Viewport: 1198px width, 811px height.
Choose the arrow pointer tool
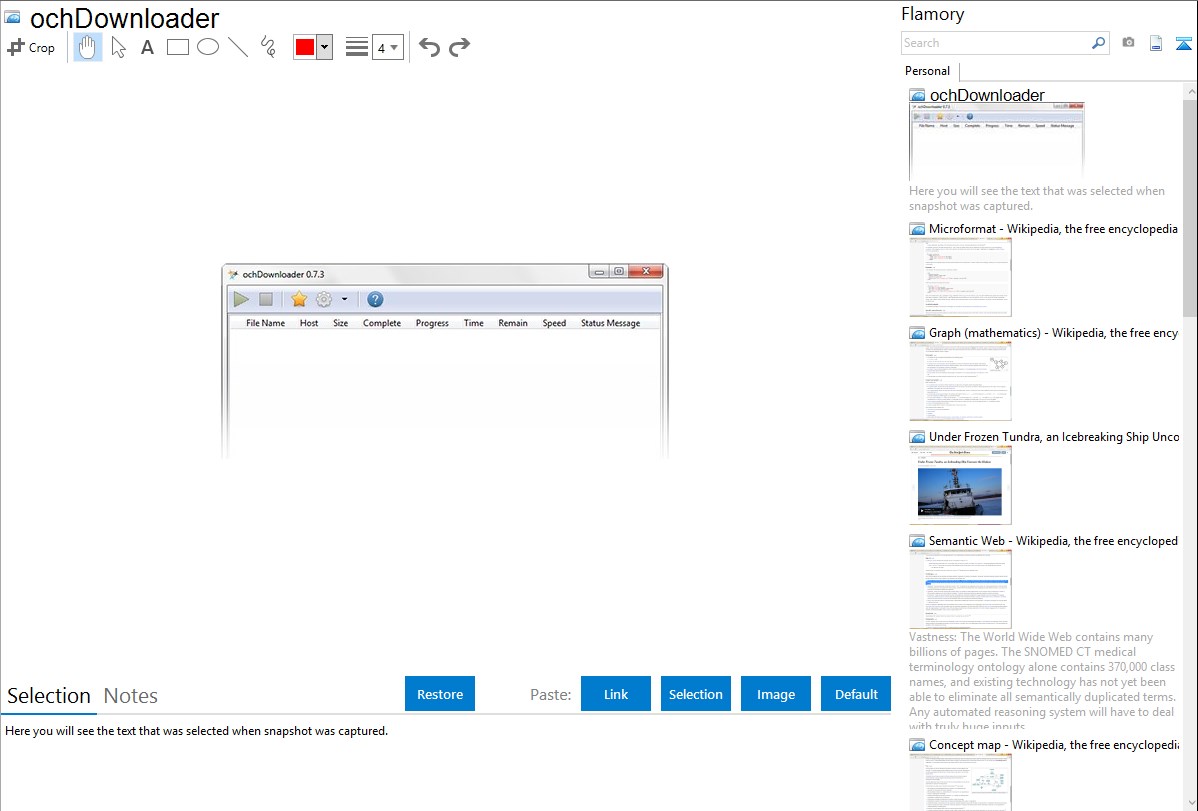point(118,47)
